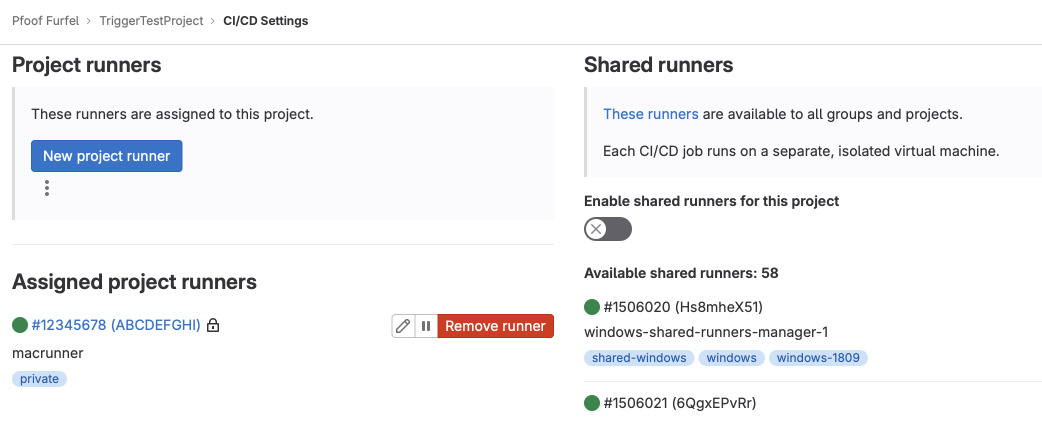Click the runner #1506021 (6QgxEPvRr) entry
This screenshot has height=422, width=1042.
tap(680, 403)
